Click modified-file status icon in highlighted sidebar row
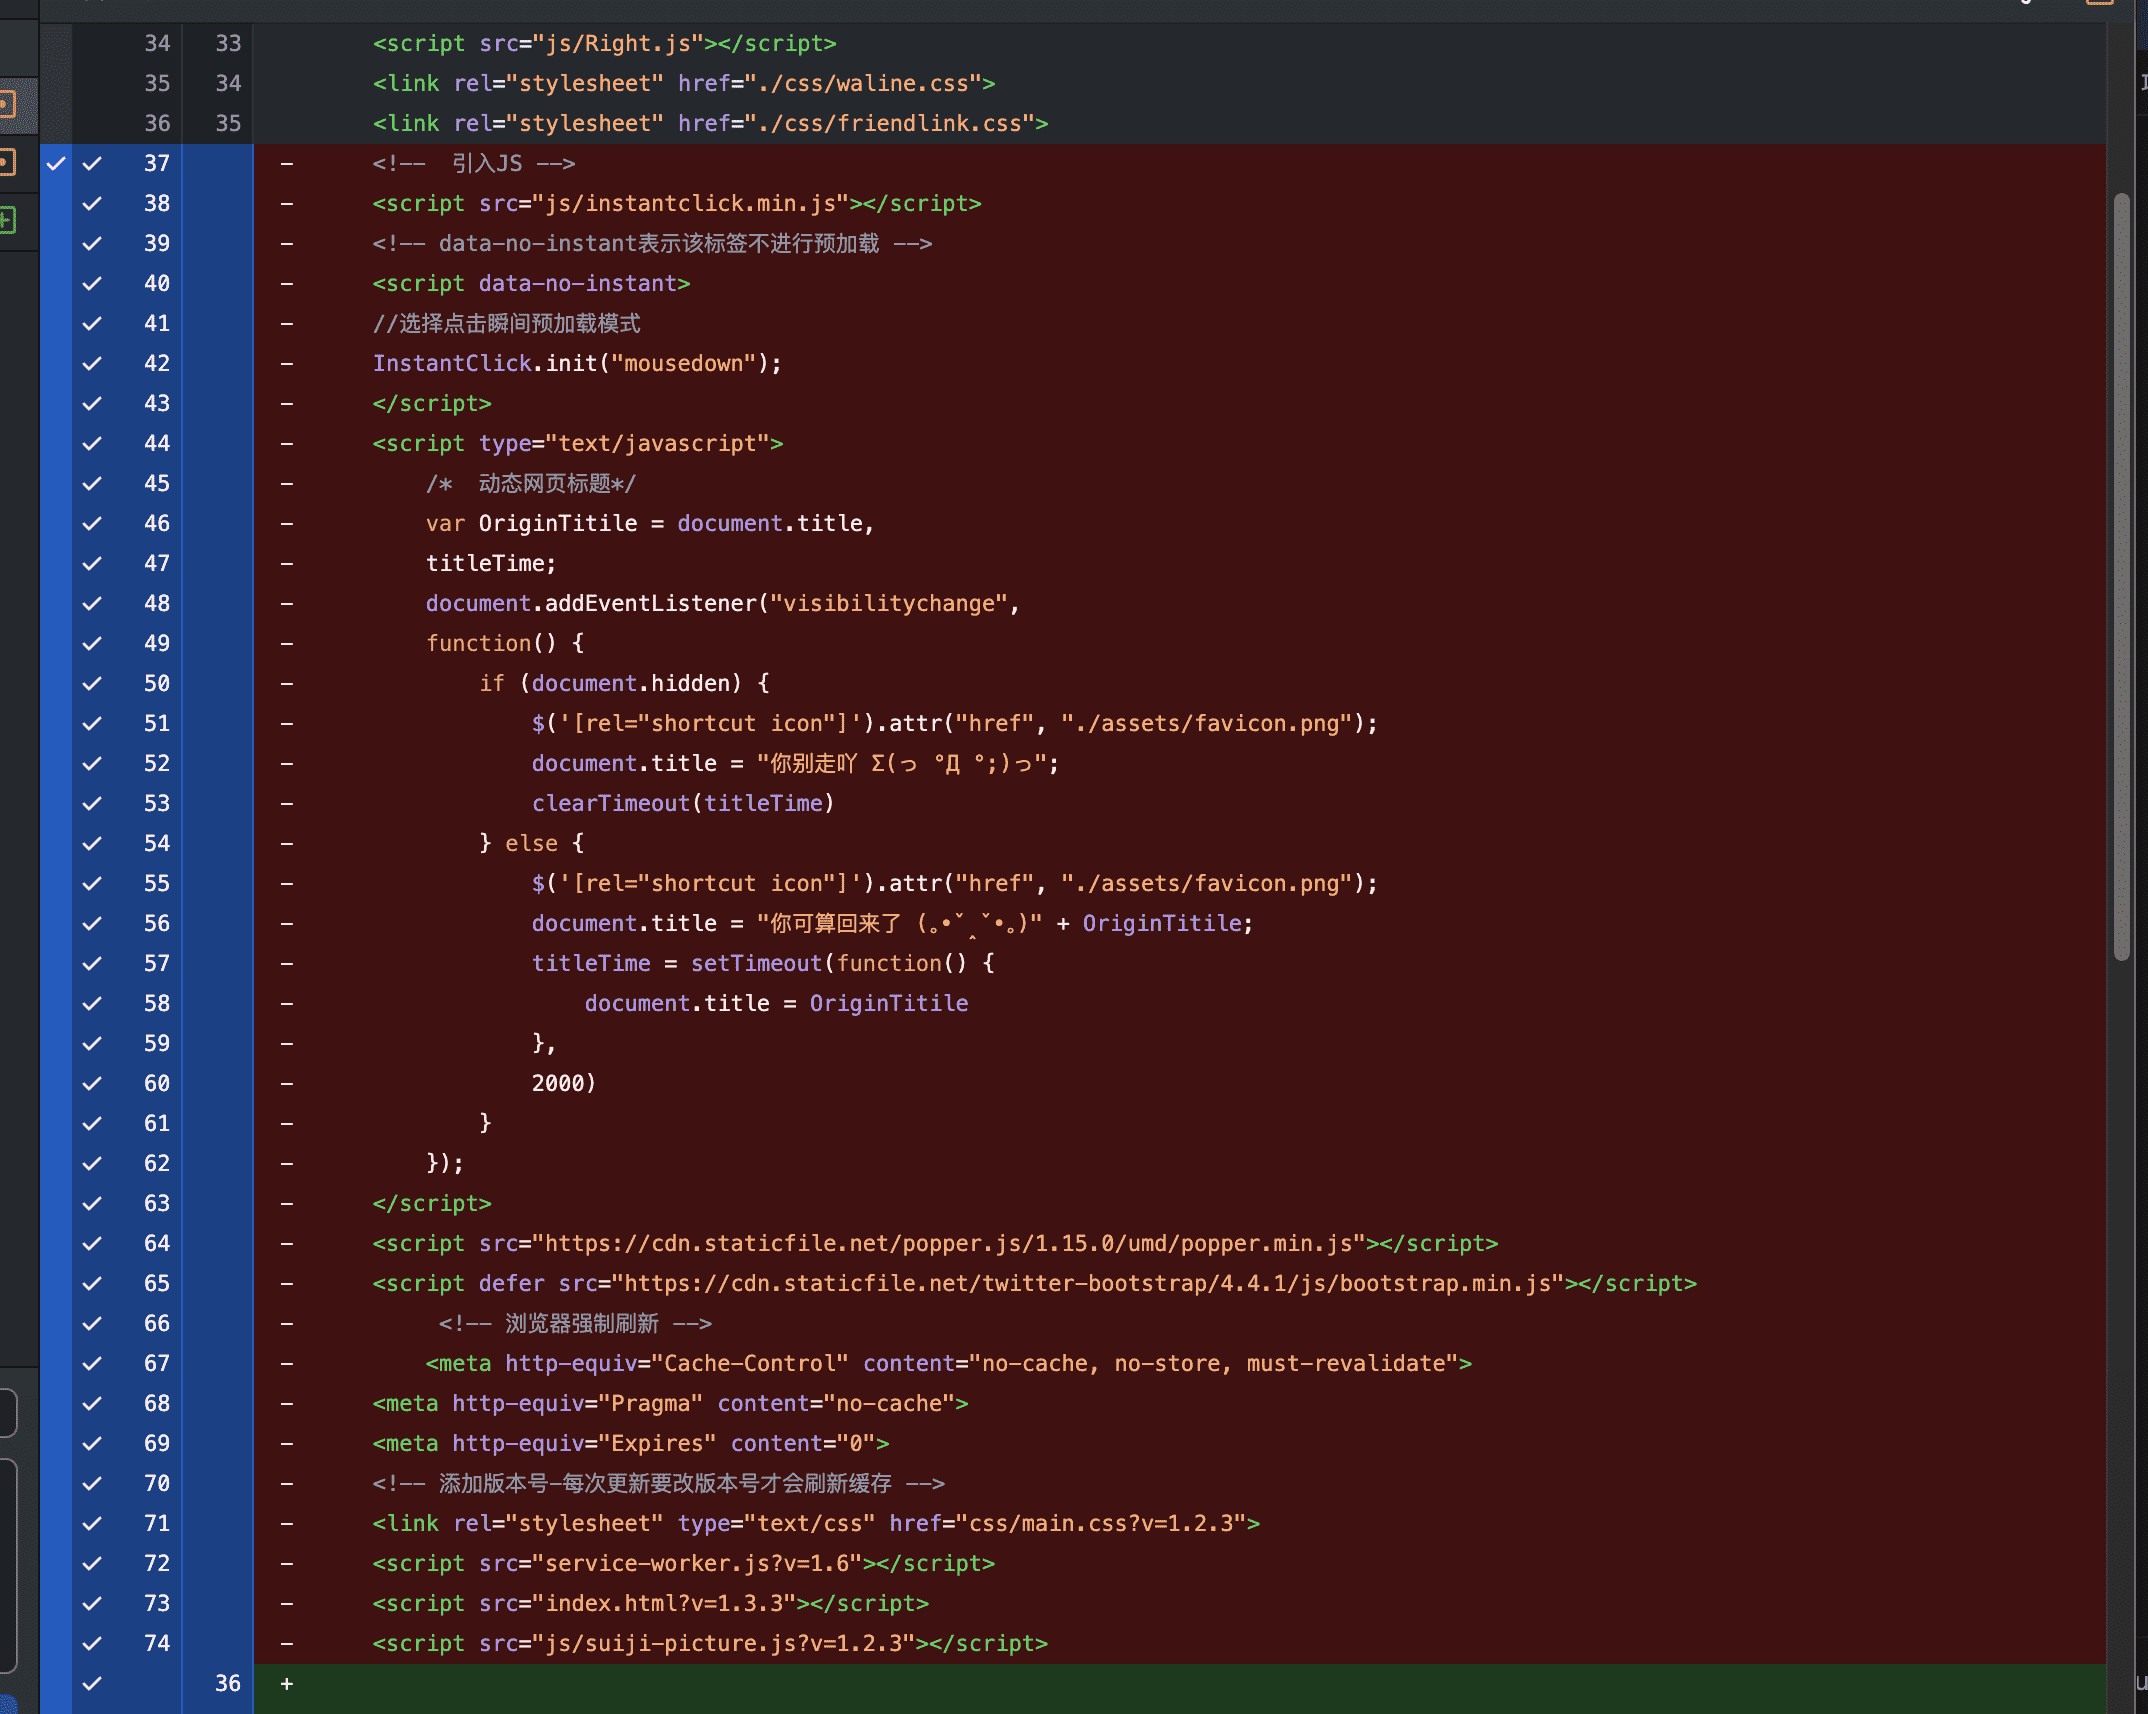2148x1714 pixels. point(6,104)
